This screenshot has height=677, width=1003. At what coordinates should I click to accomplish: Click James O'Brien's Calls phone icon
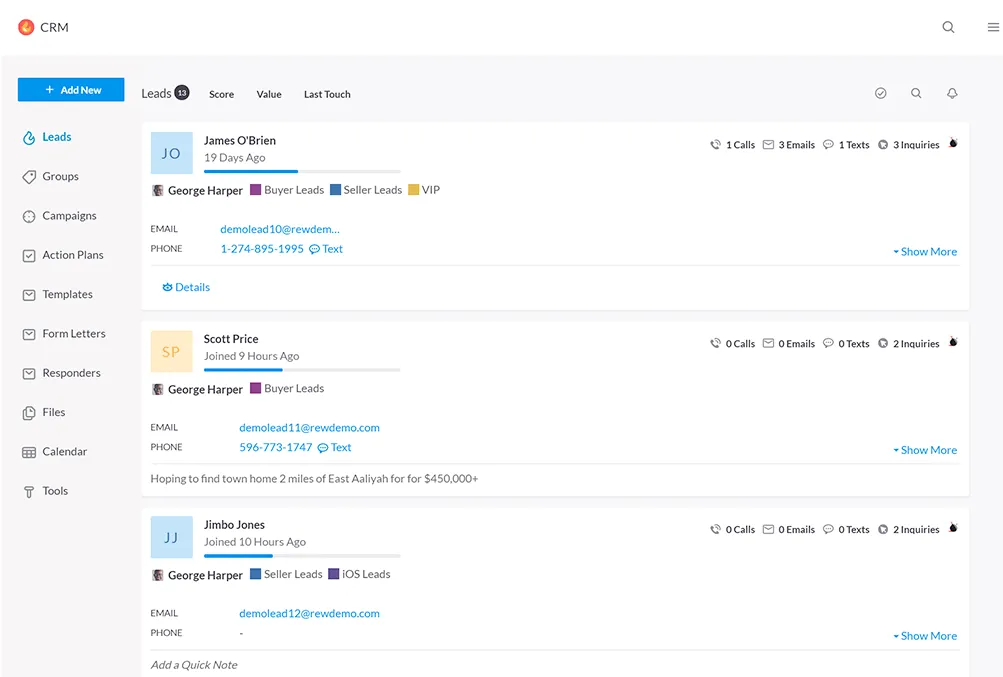point(715,145)
